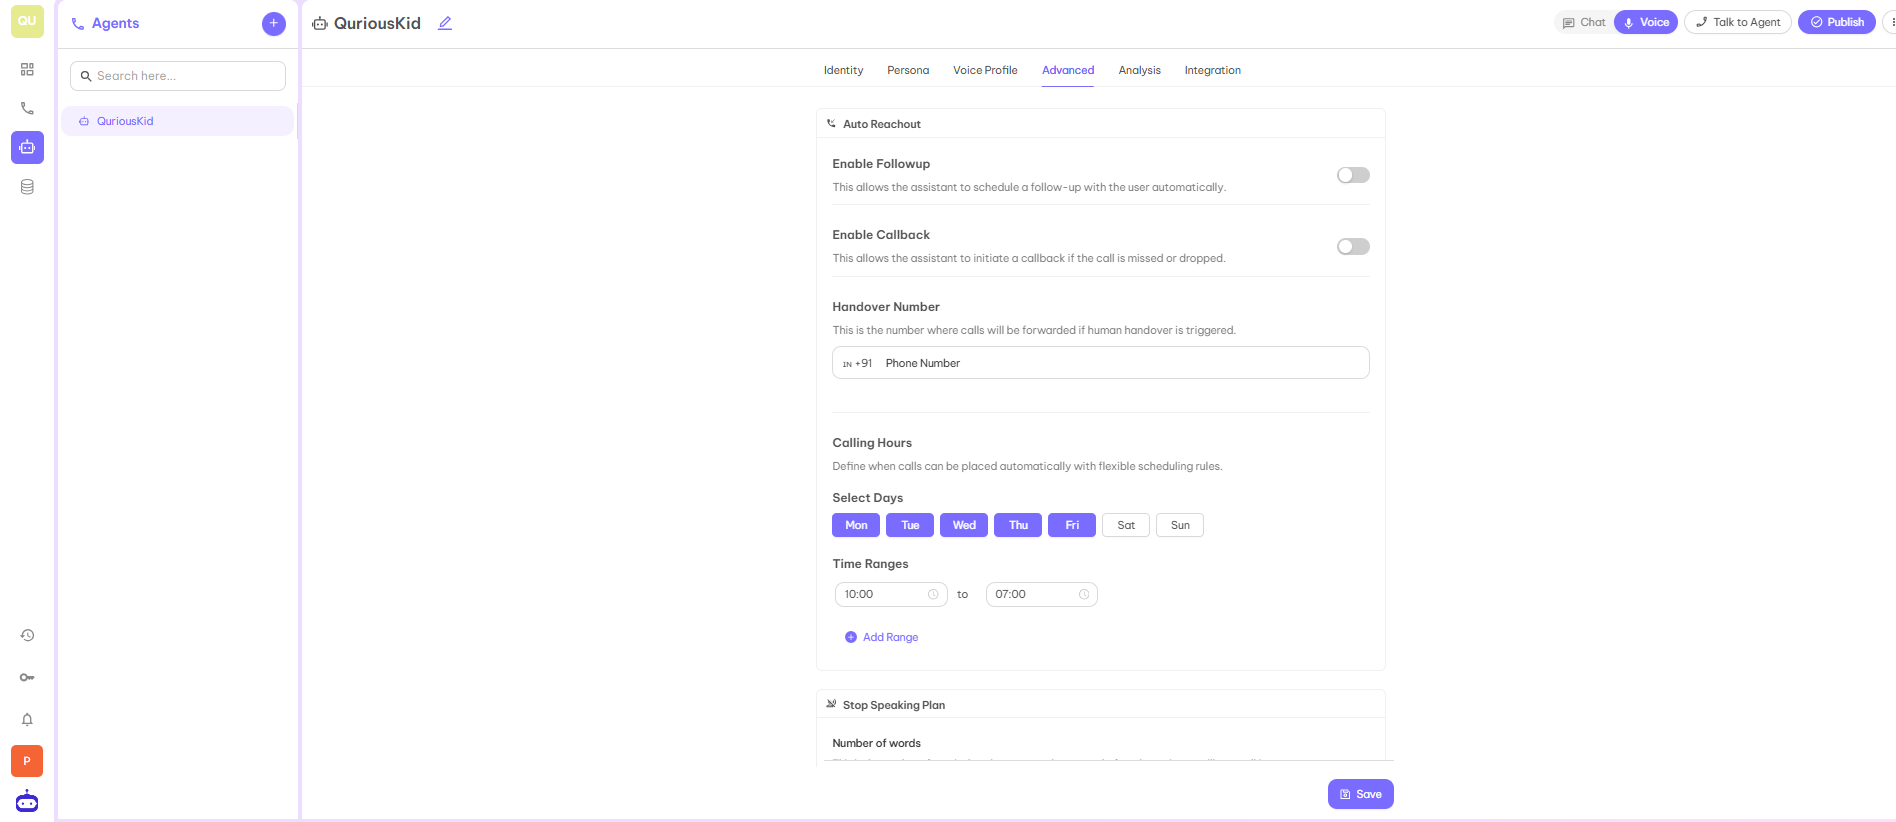Viewport: 1896px width, 822px height.
Task: Select Sun in calling days
Action: 1180,525
